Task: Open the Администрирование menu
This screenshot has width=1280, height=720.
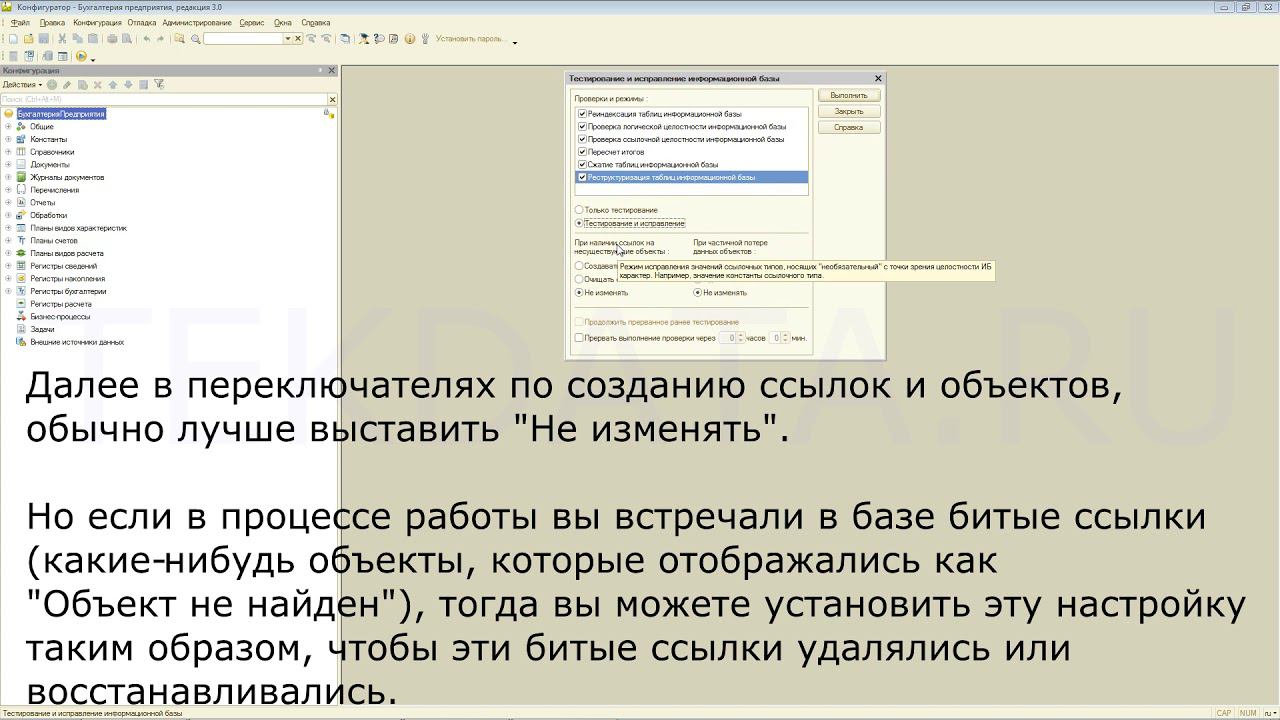Action: tap(197, 22)
